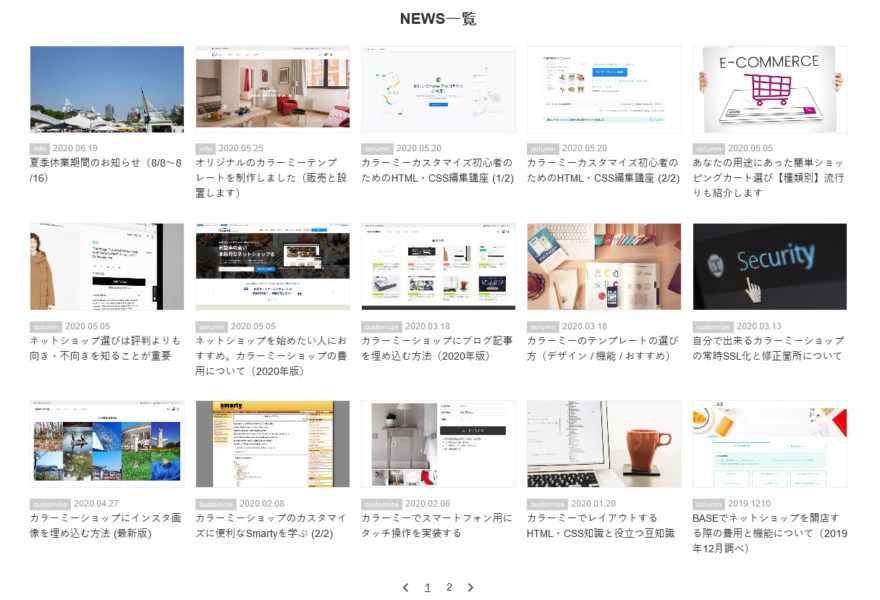
Task: Click the customize tag next to 2020.03.13
Action: click(x=713, y=327)
